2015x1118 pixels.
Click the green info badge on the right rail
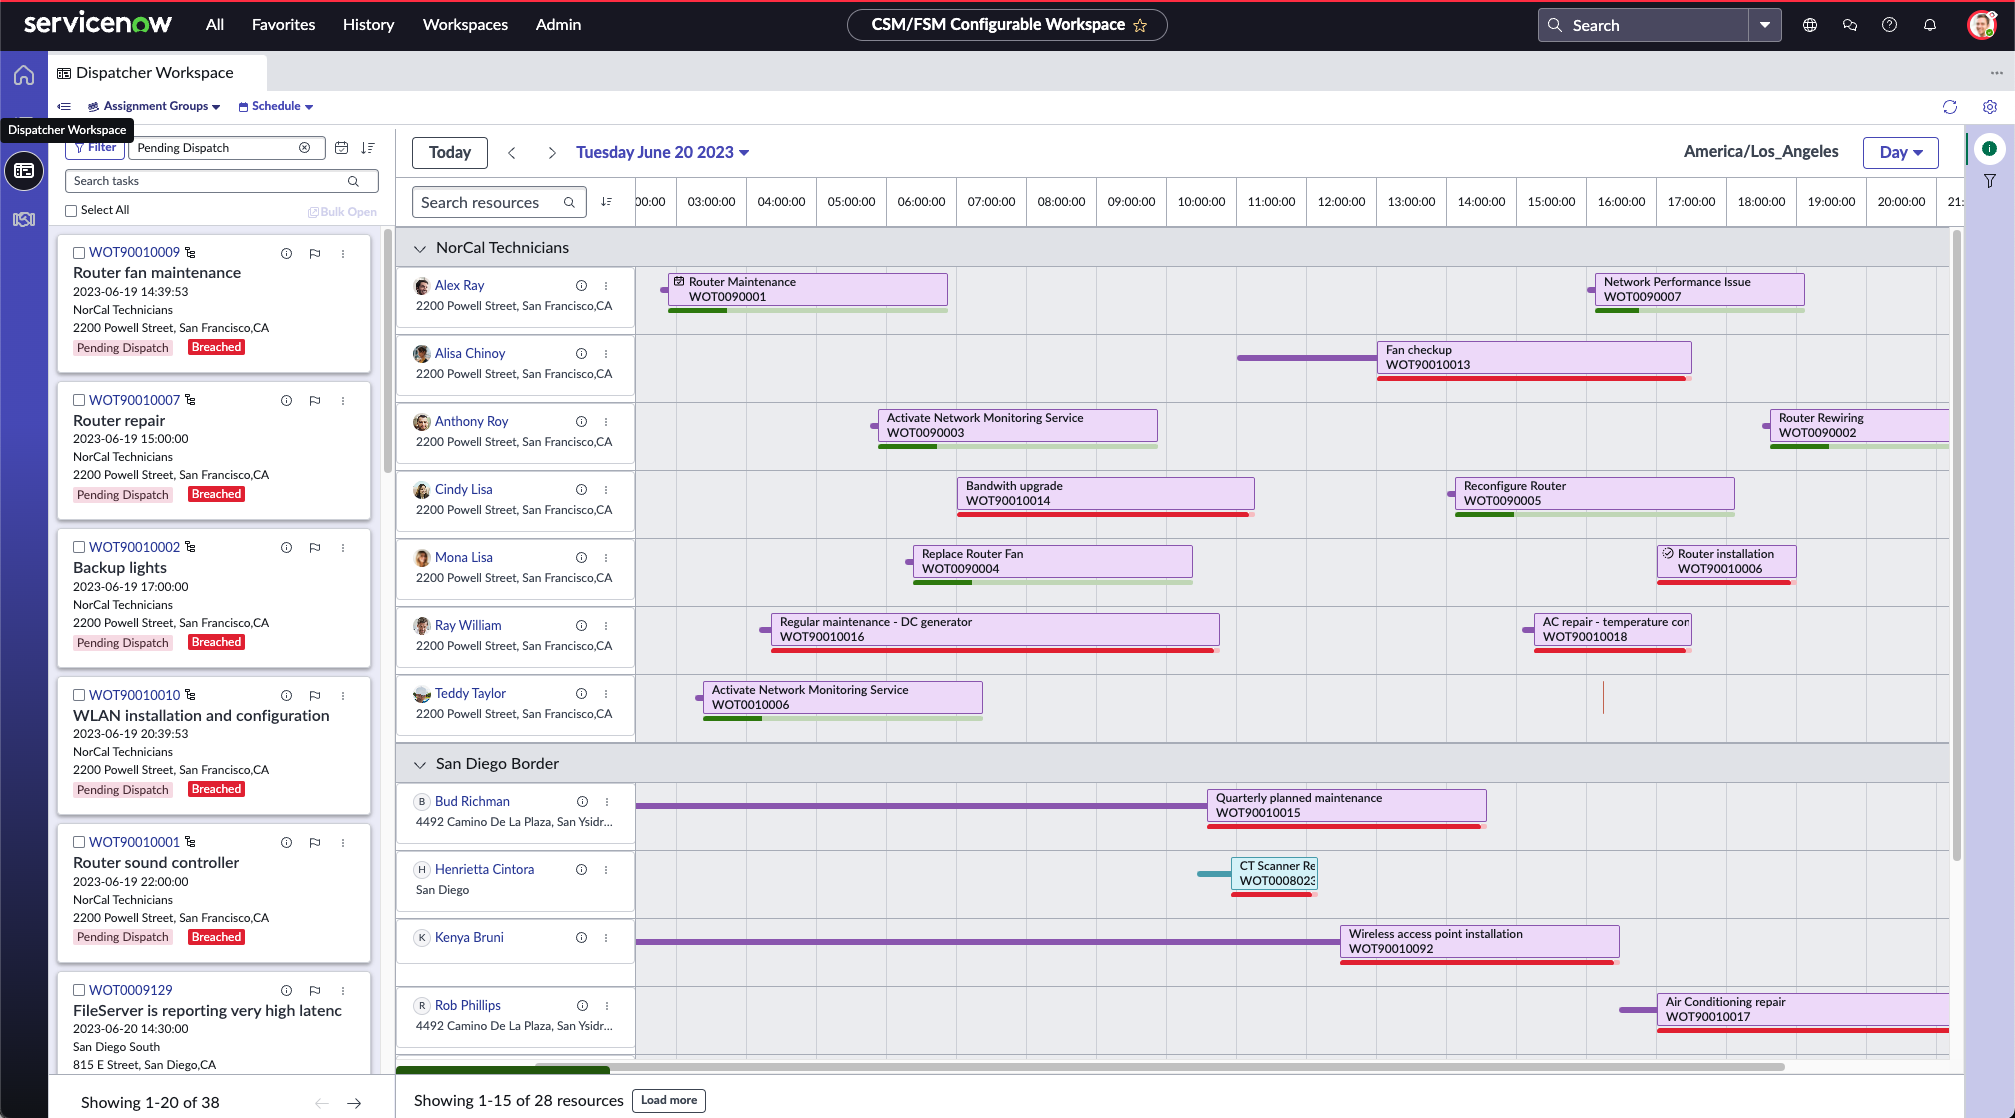point(1990,149)
